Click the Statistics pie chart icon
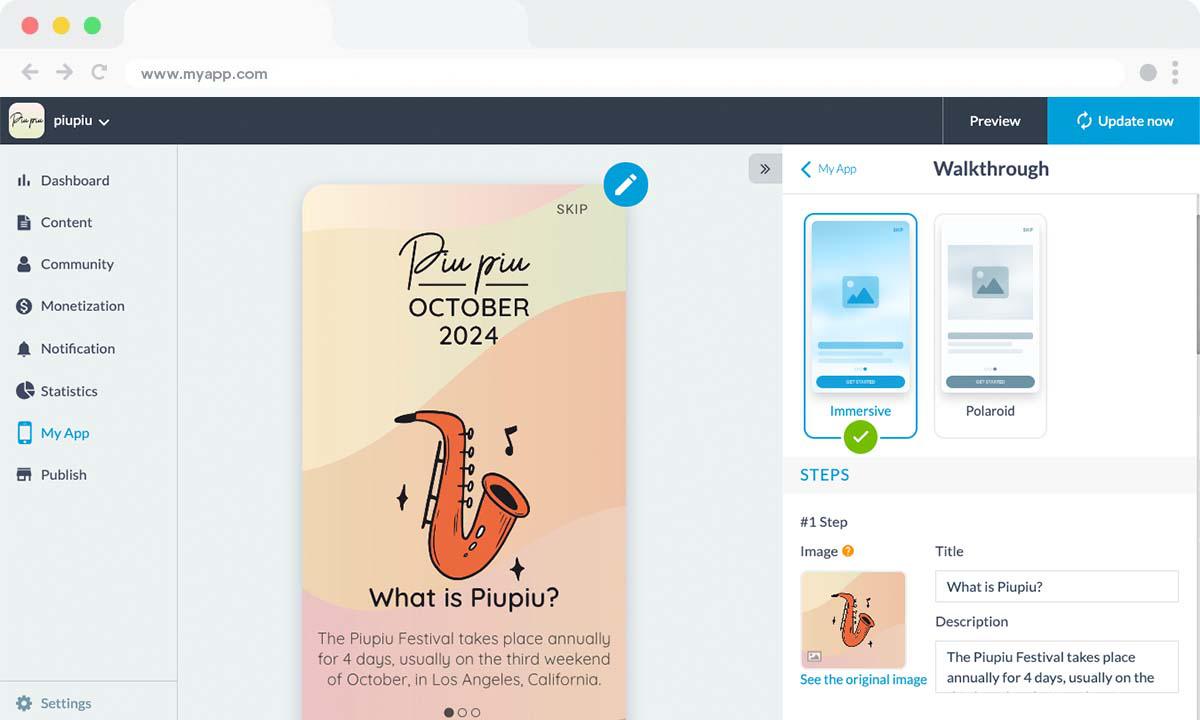 (x=24, y=391)
